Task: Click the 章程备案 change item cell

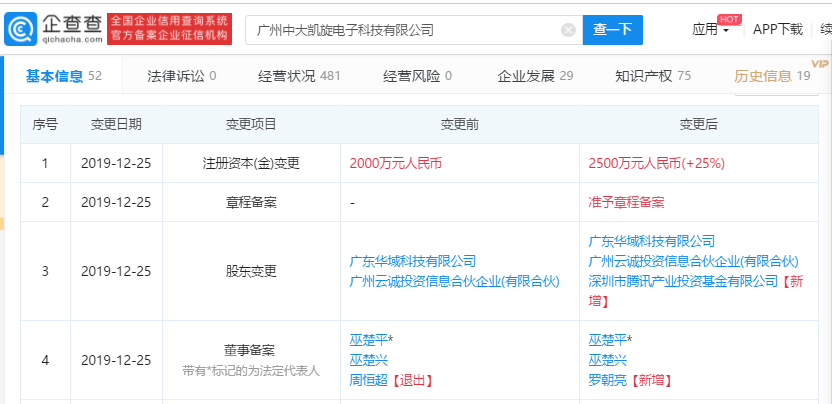Action: (x=251, y=202)
